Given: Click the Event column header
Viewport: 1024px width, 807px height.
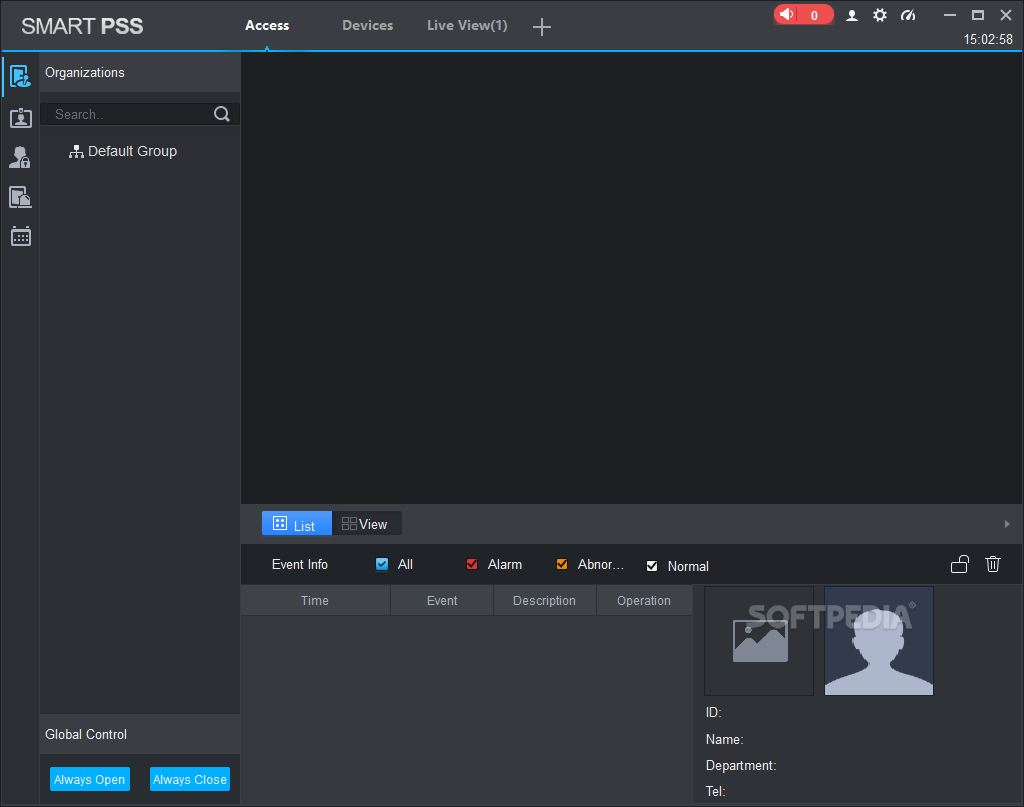Looking at the screenshot, I should click(442, 601).
